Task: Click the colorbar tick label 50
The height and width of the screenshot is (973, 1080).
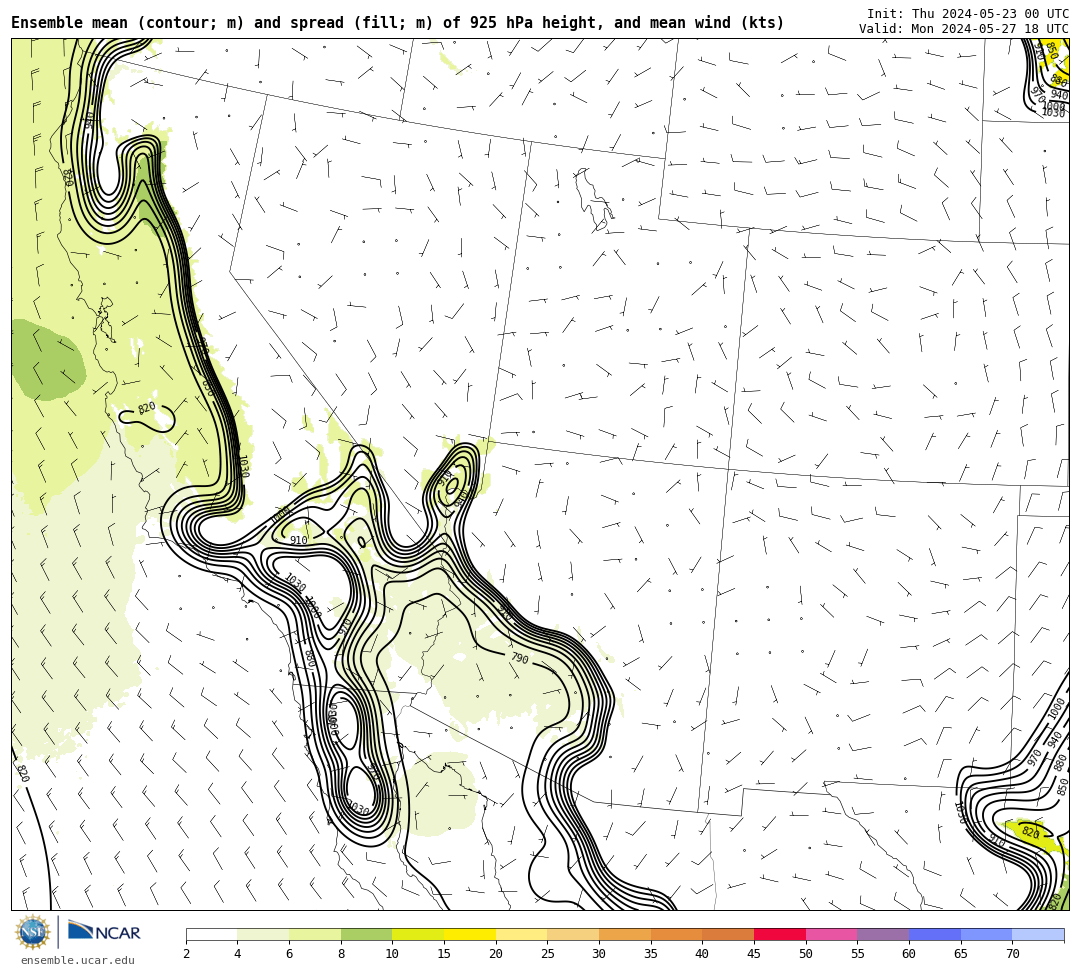Action: pos(806,954)
